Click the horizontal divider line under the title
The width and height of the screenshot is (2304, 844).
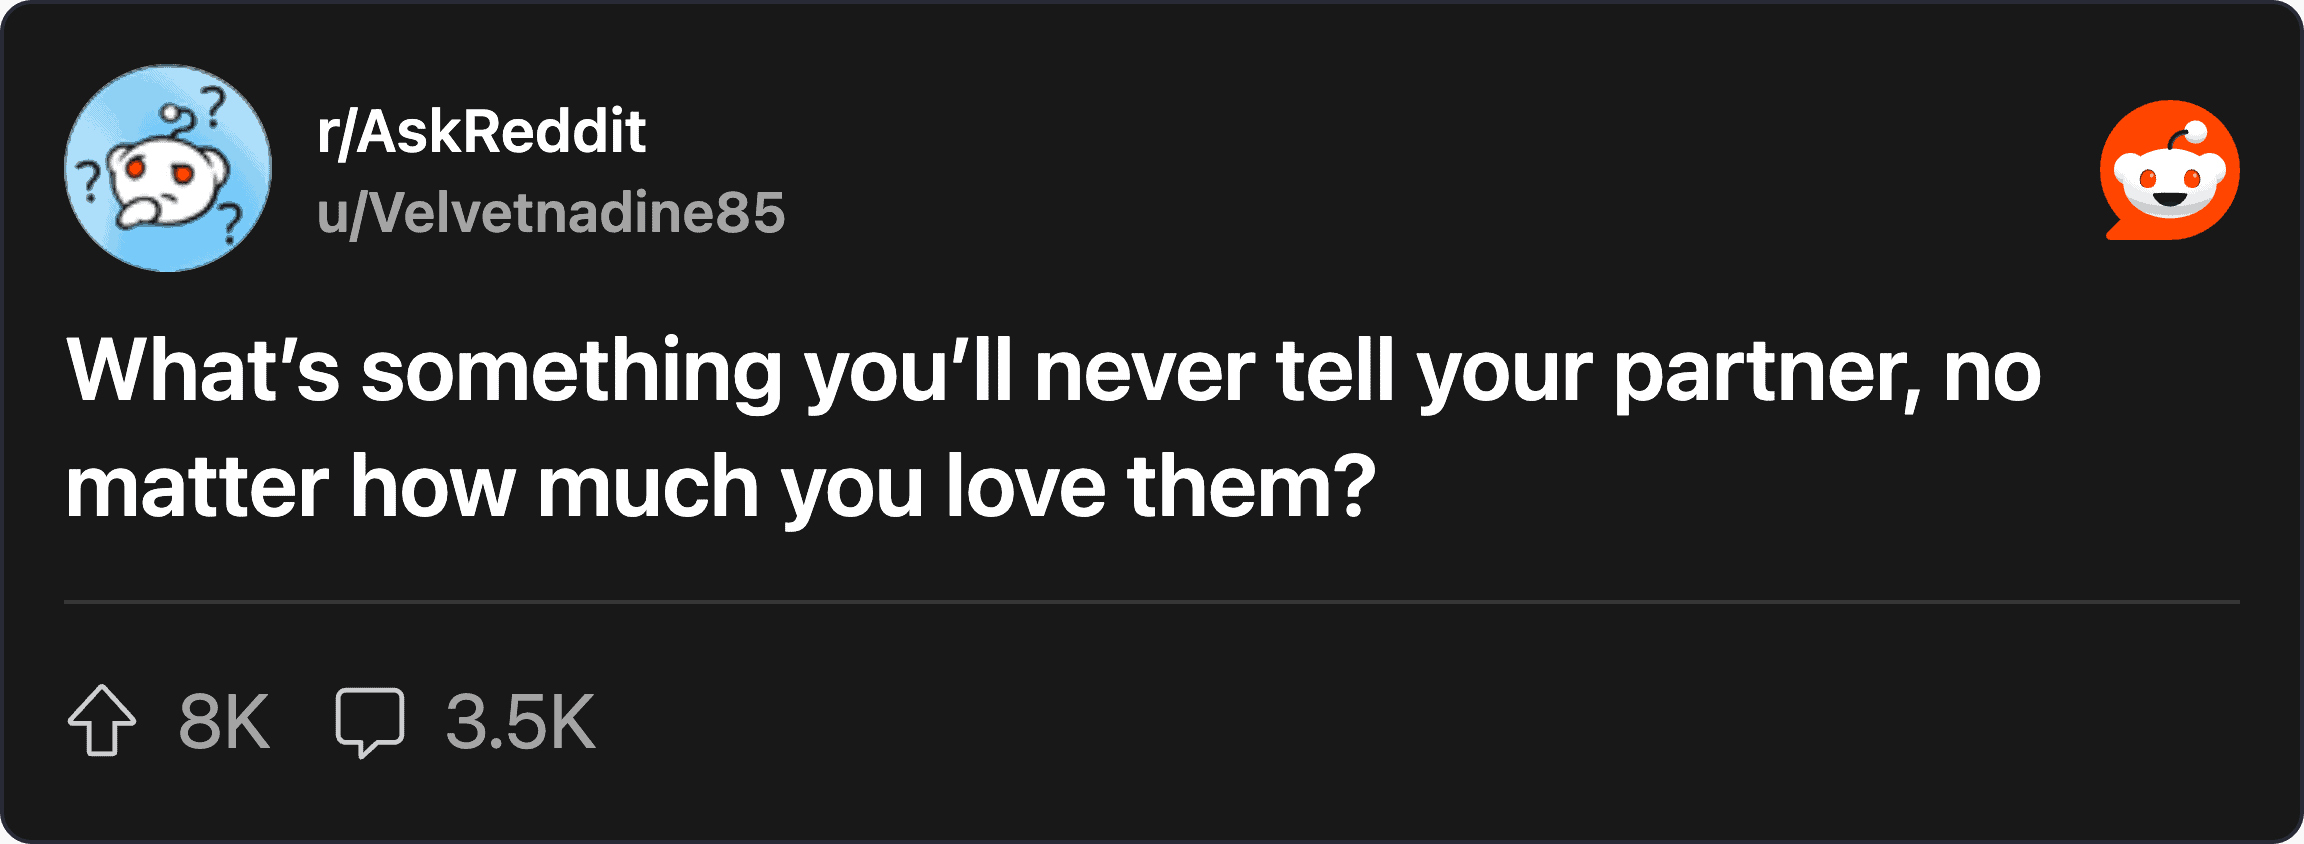coord(1152,602)
